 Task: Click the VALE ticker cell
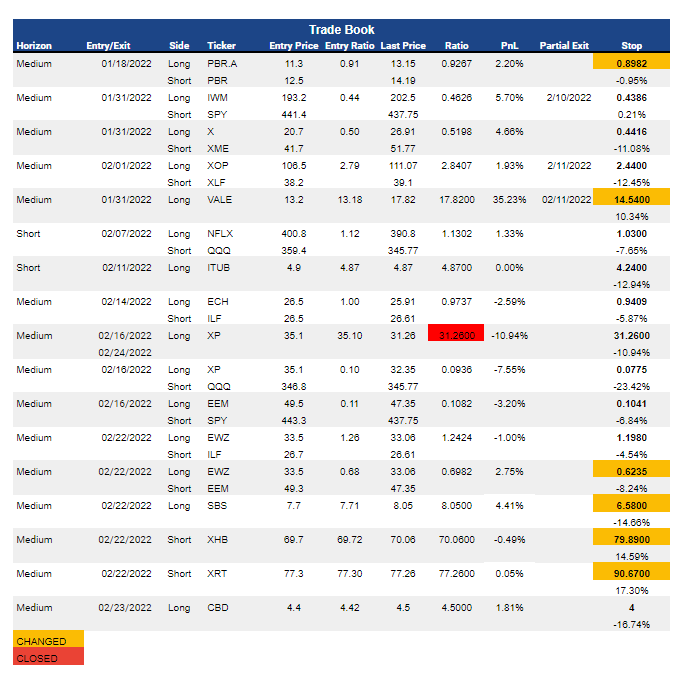coord(219,199)
